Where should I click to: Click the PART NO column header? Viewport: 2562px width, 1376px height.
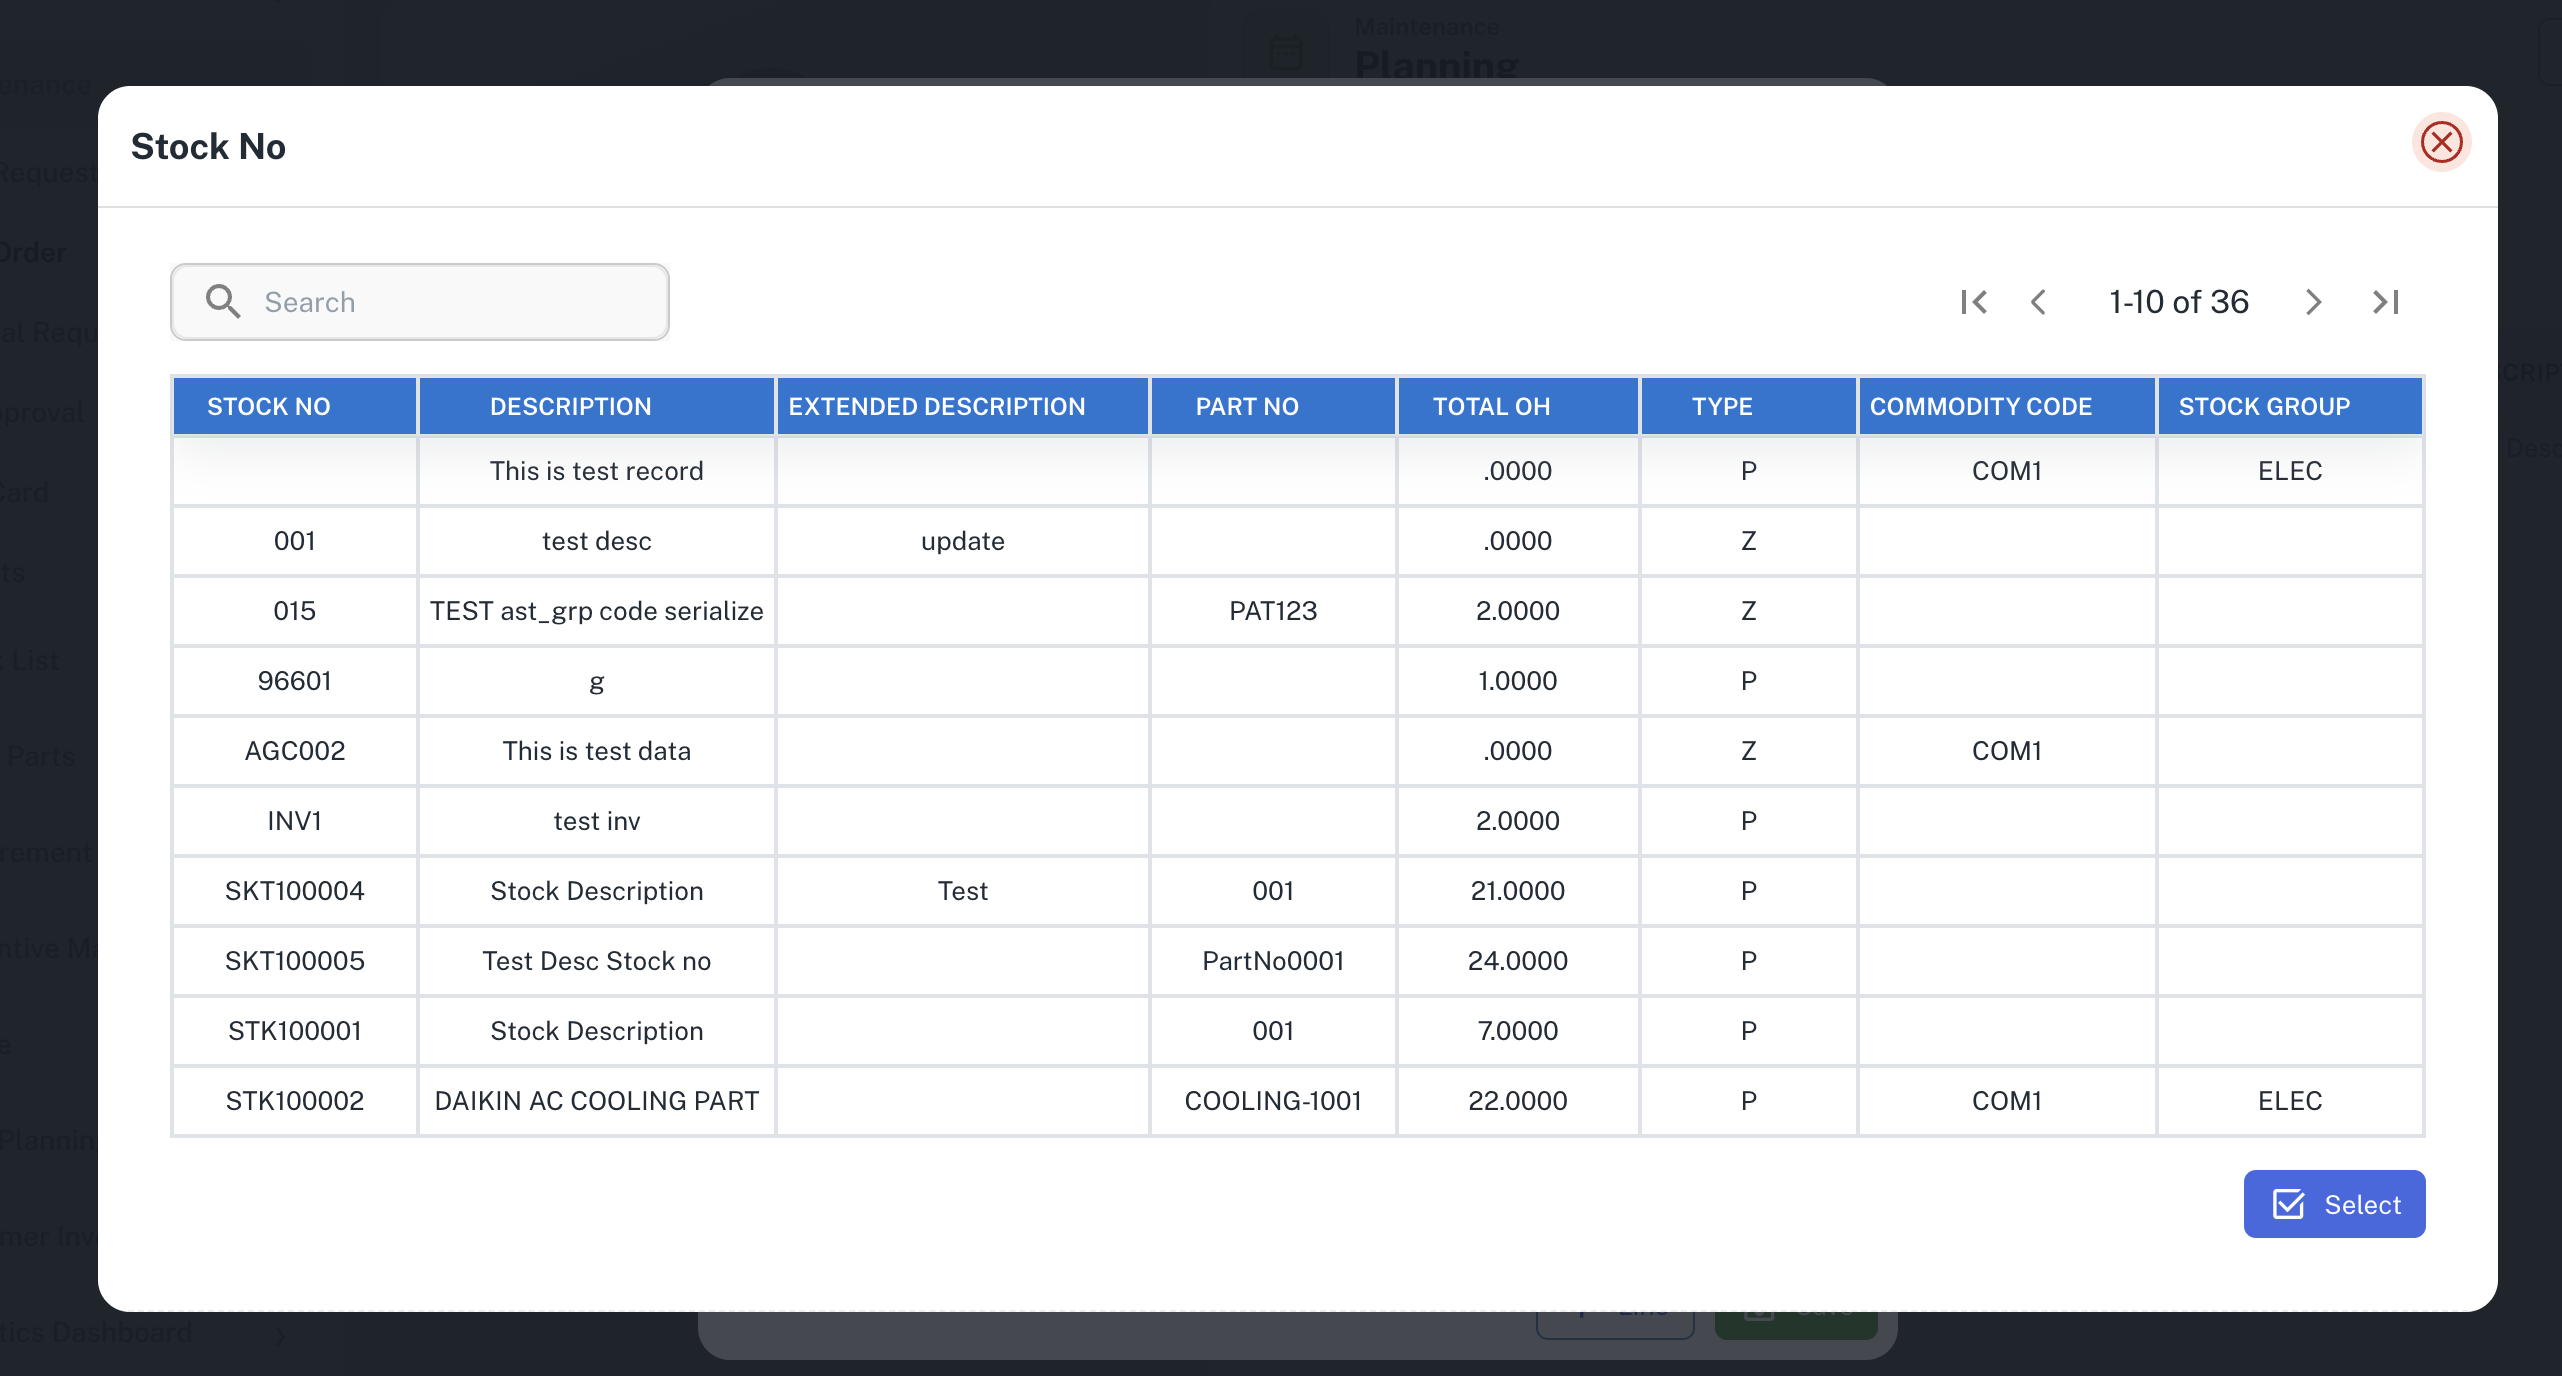click(1246, 407)
